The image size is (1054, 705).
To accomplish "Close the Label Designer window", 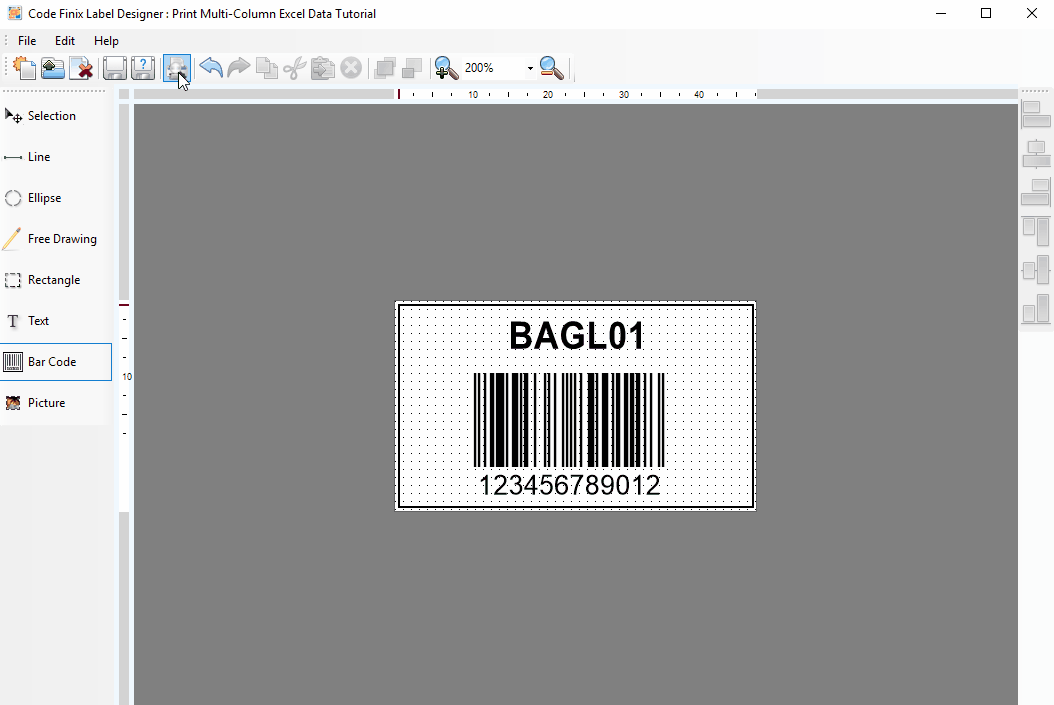I will coord(1032,13).
